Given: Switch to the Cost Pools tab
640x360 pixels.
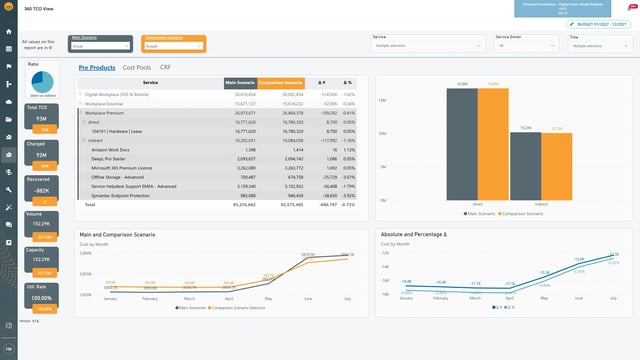Looking at the screenshot, I should pyautogui.click(x=137, y=68).
